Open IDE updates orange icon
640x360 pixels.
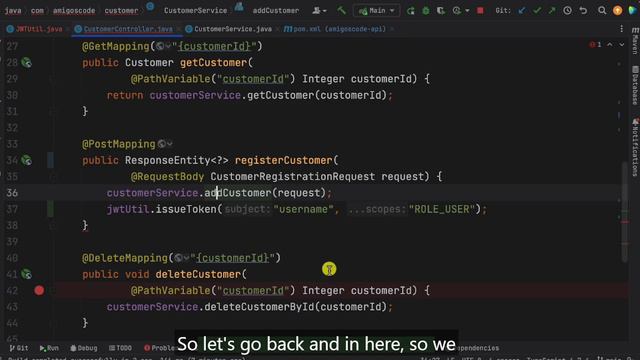[x=618, y=11]
